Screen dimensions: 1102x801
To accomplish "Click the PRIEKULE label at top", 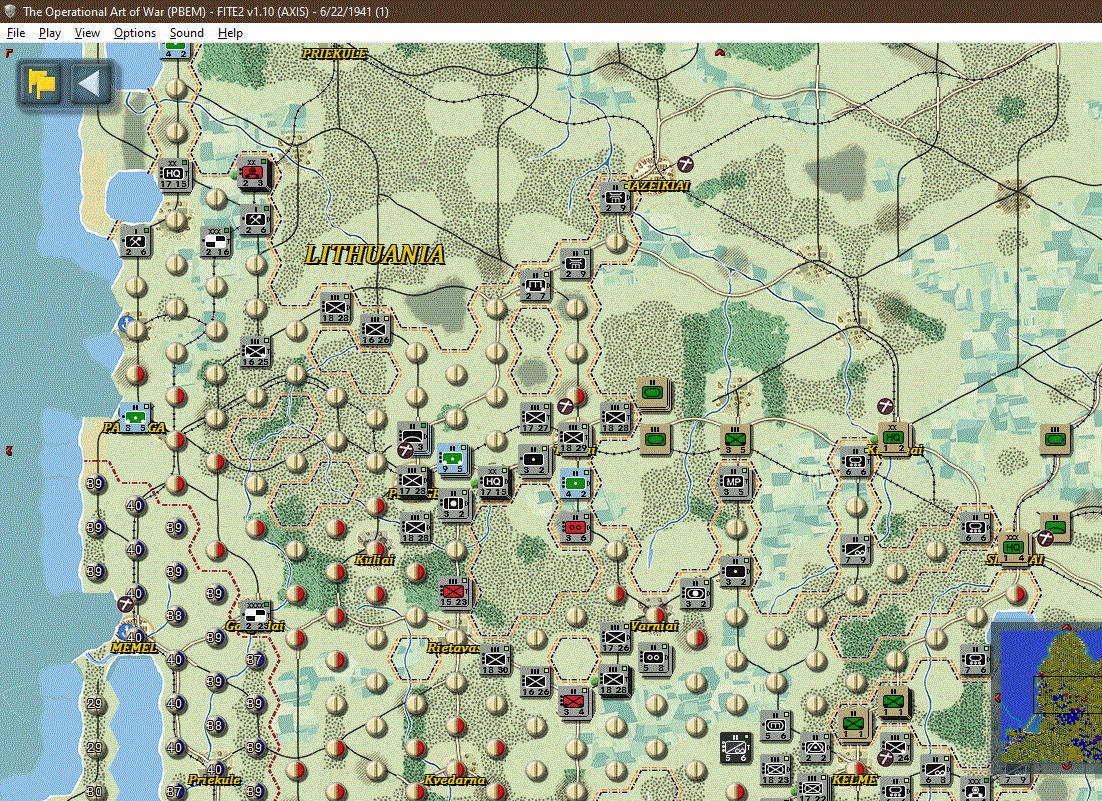I will pyautogui.click(x=335, y=53).
